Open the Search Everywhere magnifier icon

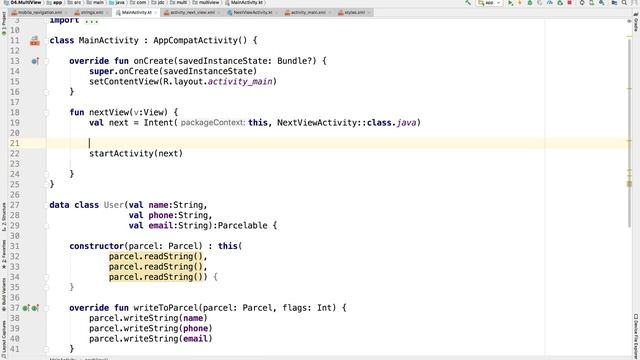click(624, 3)
